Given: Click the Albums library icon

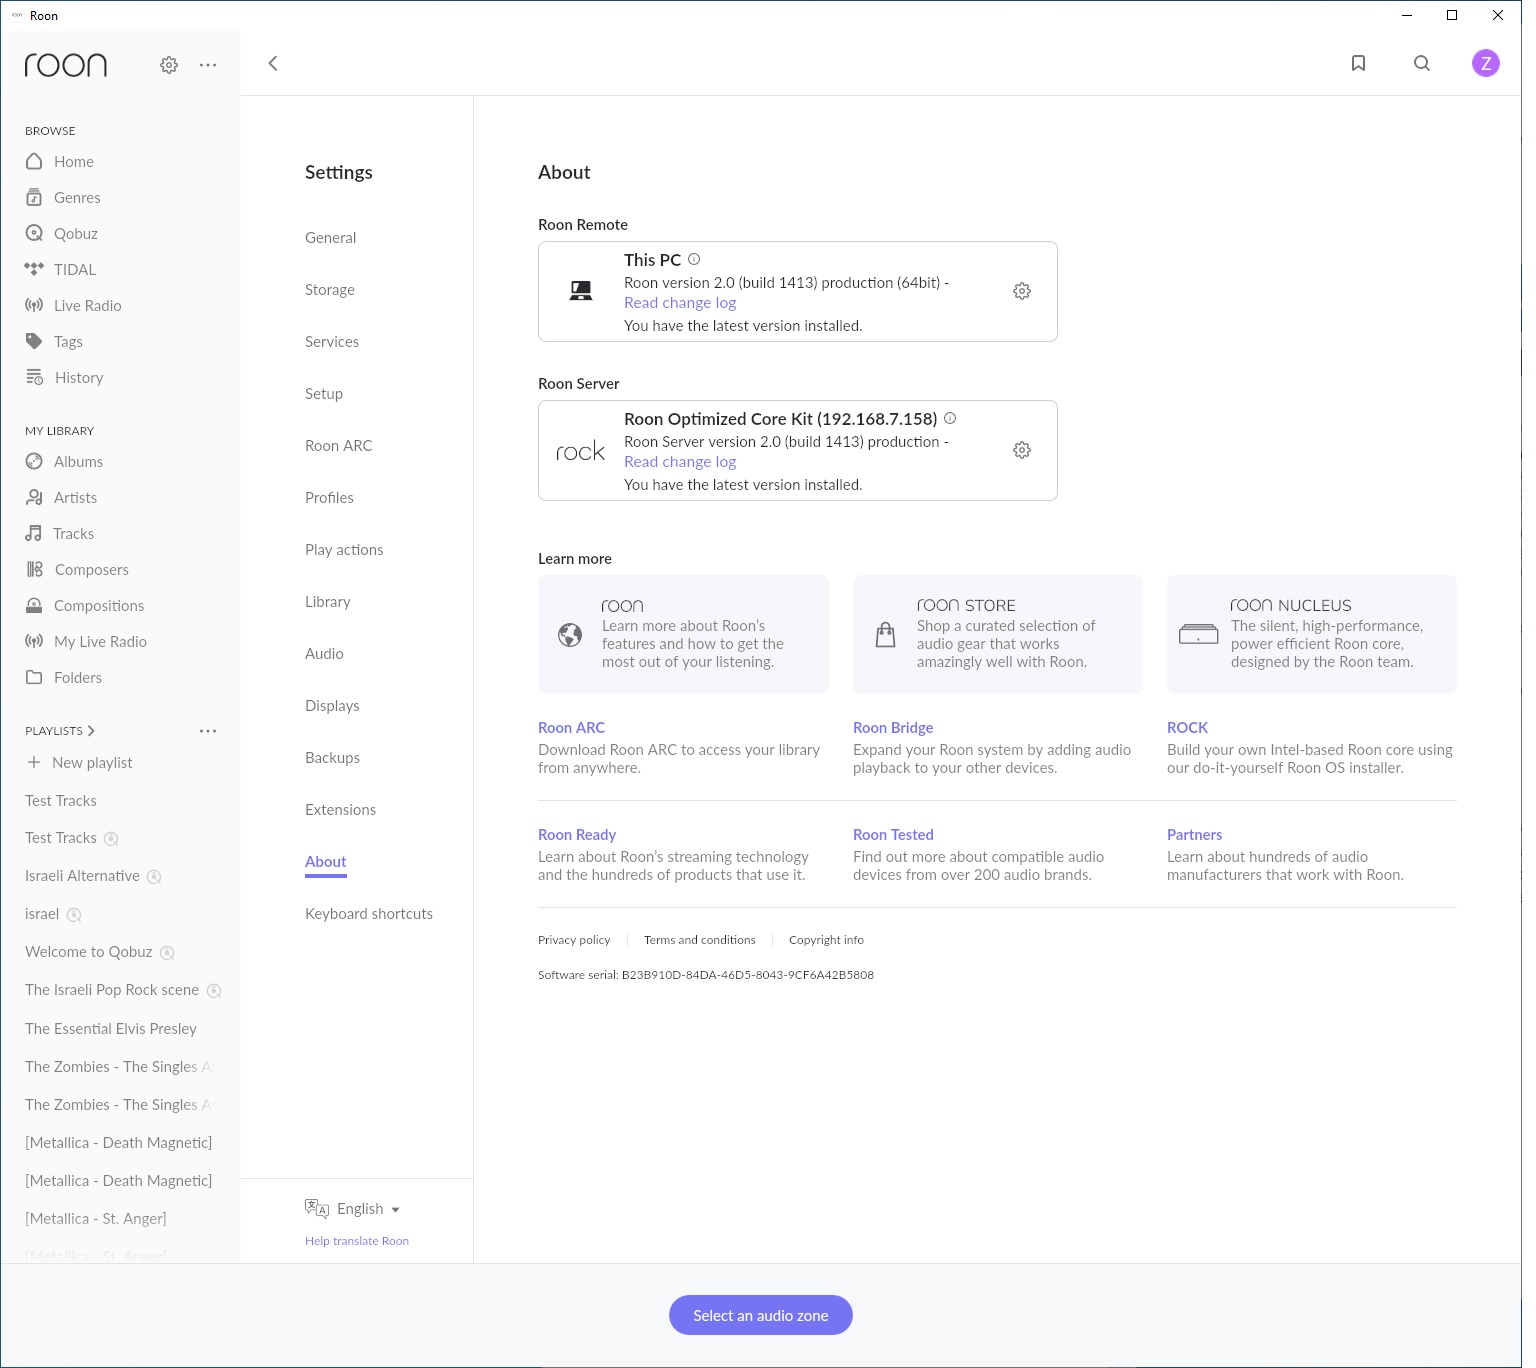Looking at the screenshot, I should coord(34,461).
